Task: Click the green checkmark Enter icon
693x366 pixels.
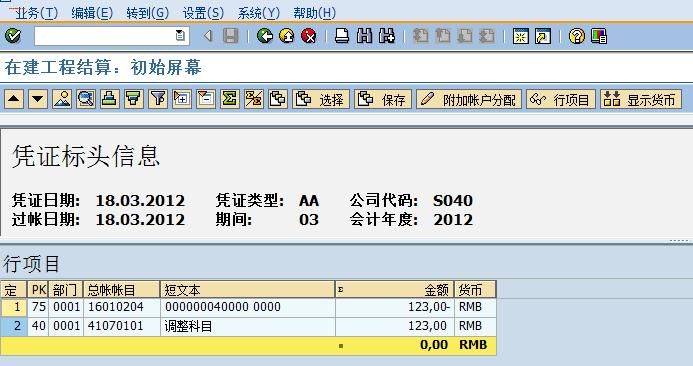Action: pos(13,36)
